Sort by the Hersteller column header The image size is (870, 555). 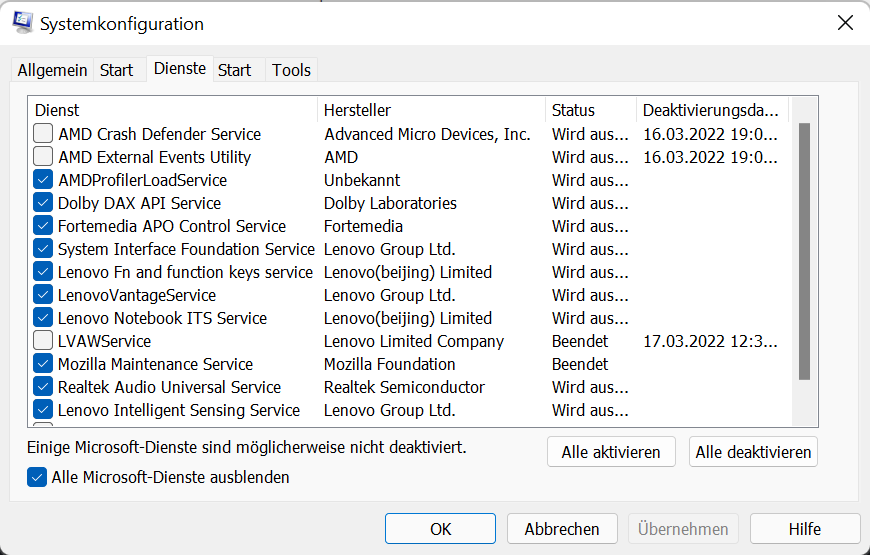[x=431, y=110]
